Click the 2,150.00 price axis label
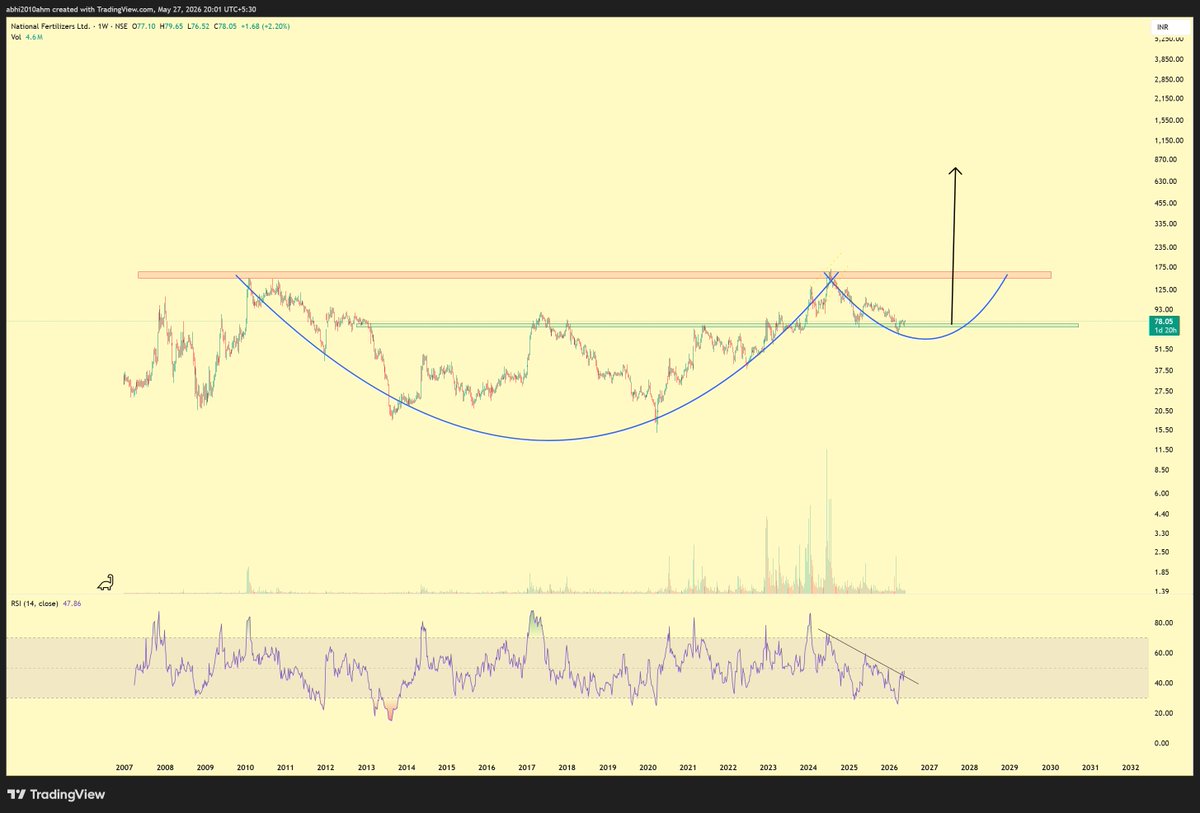1200x813 pixels. [x=1169, y=98]
